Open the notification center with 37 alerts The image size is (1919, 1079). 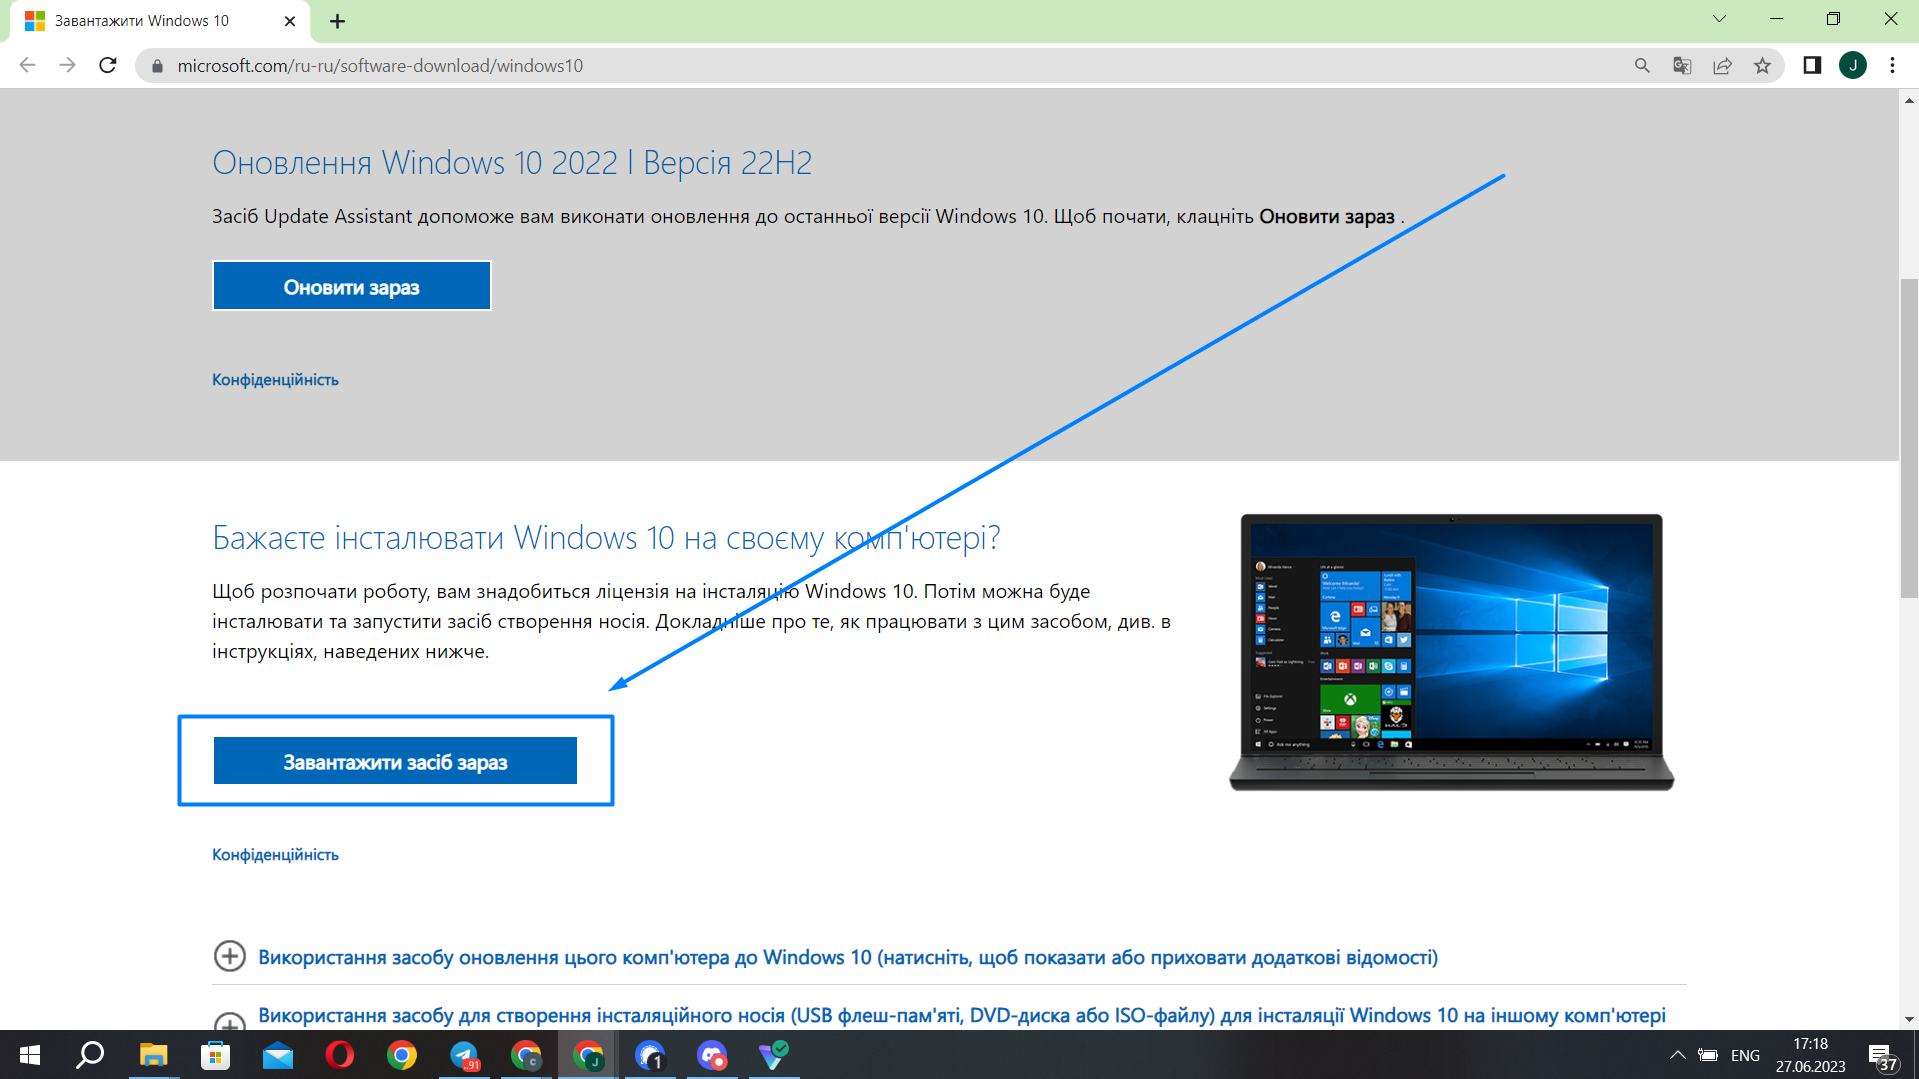[x=1884, y=1056]
